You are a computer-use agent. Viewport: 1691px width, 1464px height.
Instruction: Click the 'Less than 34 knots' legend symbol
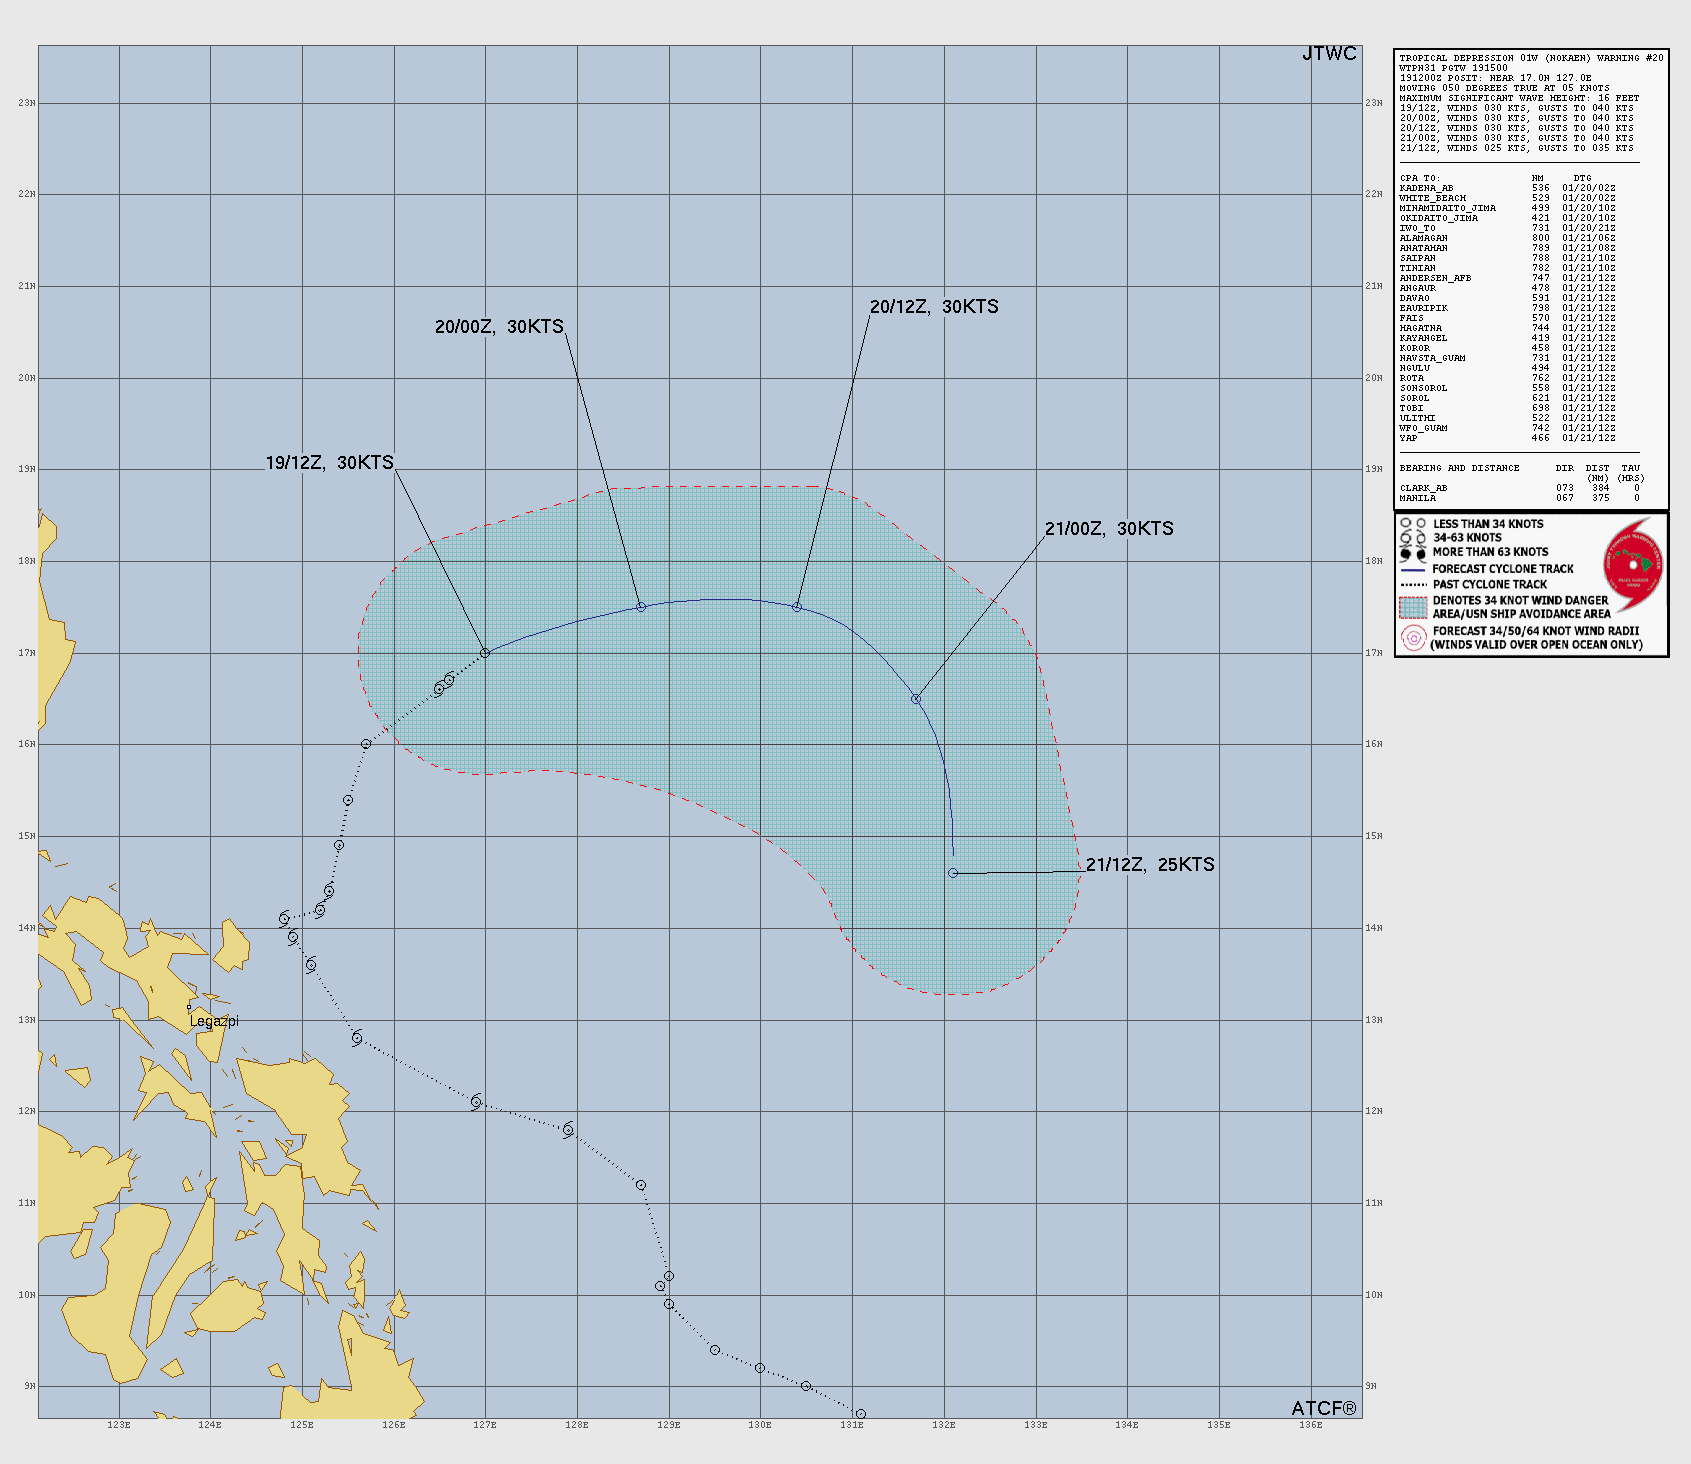(x=1413, y=524)
